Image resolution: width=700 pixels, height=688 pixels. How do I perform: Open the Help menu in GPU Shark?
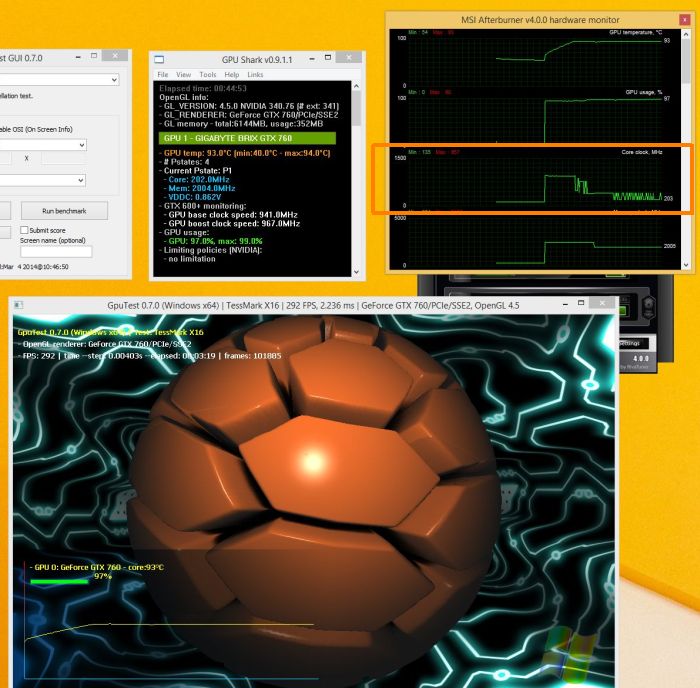click(231, 75)
